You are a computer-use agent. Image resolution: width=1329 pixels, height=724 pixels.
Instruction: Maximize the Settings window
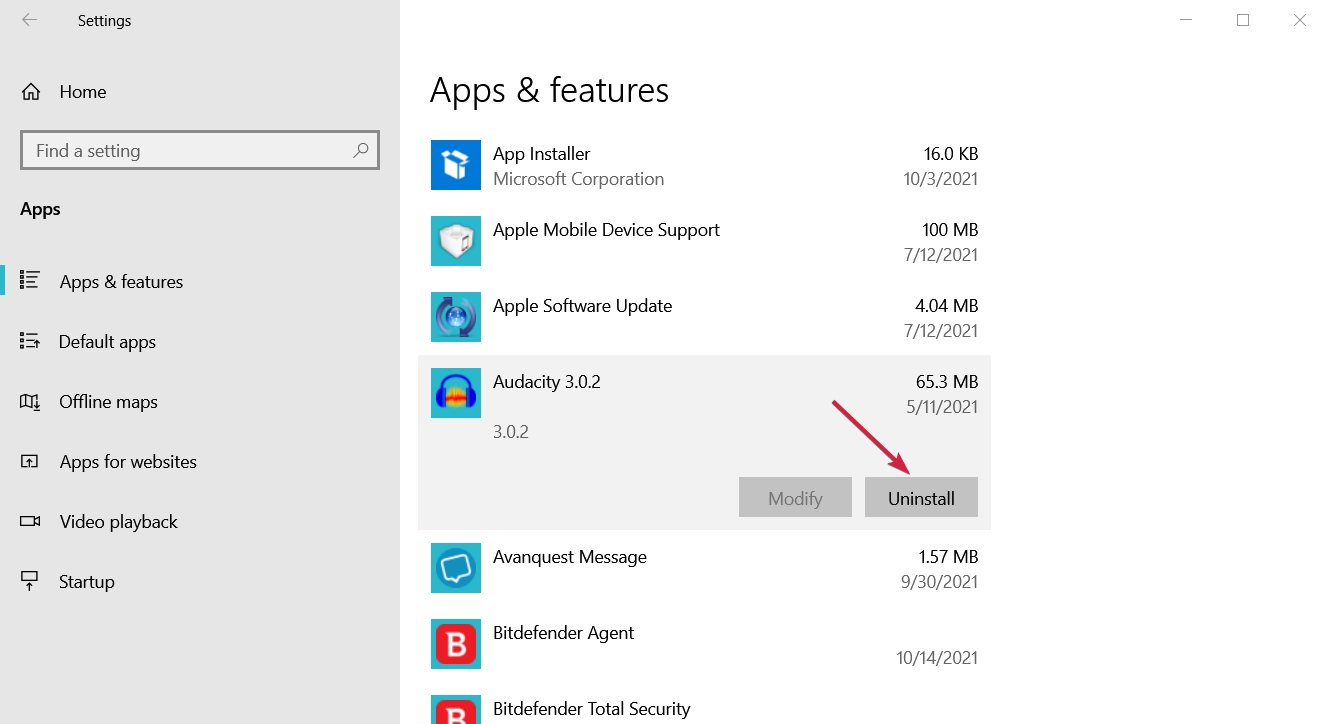(1243, 20)
